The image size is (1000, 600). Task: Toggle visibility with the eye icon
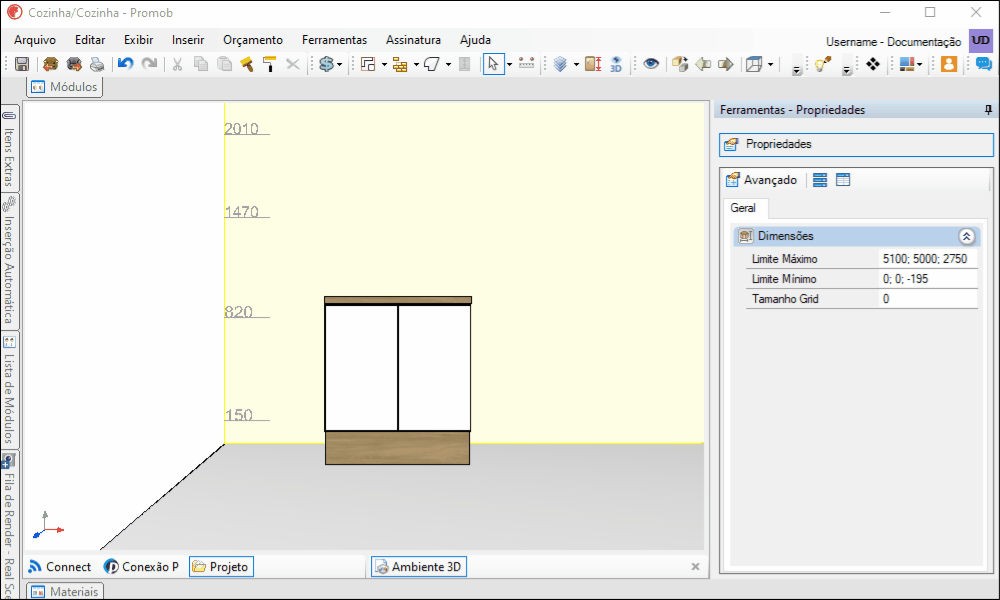coord(651,64)
